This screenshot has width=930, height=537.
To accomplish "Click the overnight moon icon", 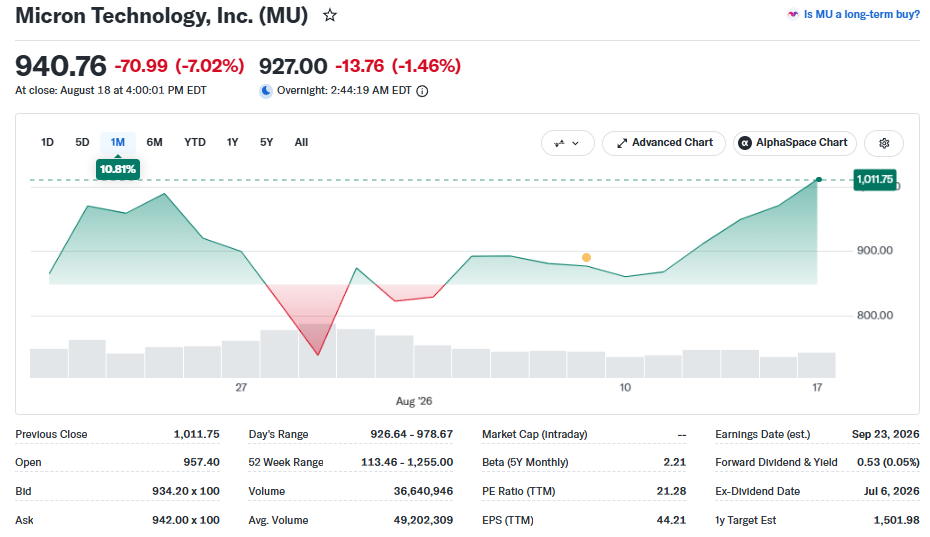I will [x=266, y=91].
